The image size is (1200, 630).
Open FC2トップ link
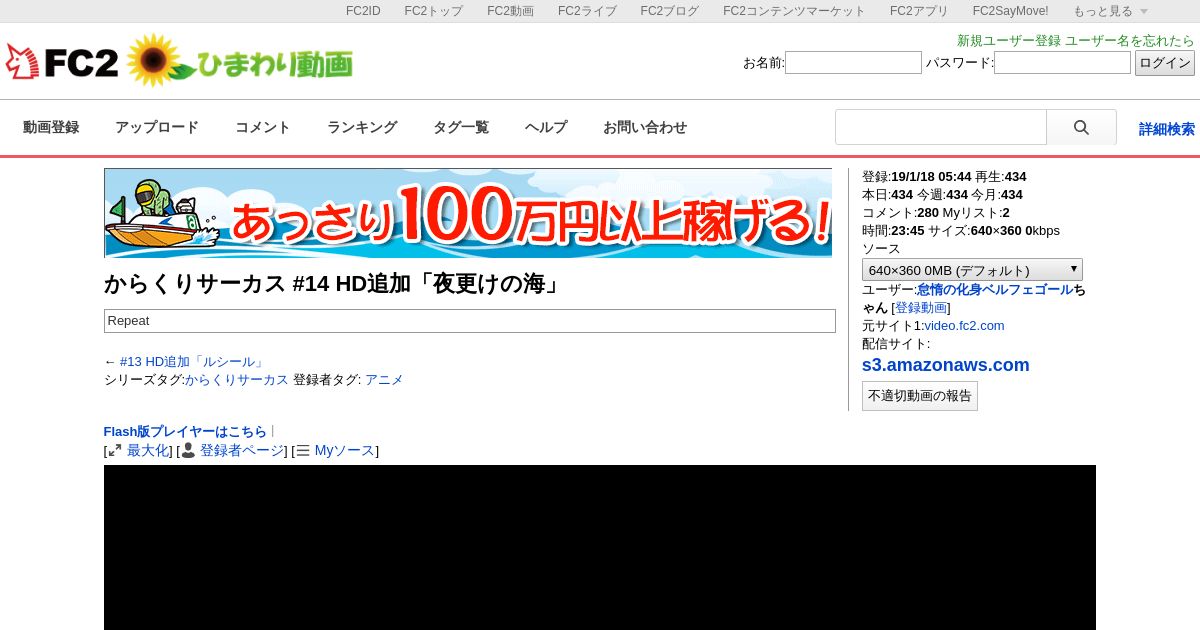tap(433, 11)
